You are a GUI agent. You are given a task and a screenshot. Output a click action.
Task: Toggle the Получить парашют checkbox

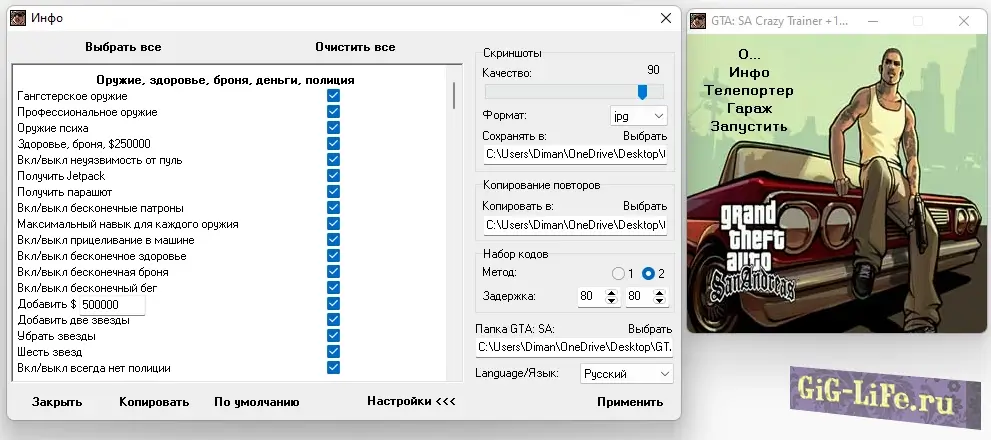[333, 192]
